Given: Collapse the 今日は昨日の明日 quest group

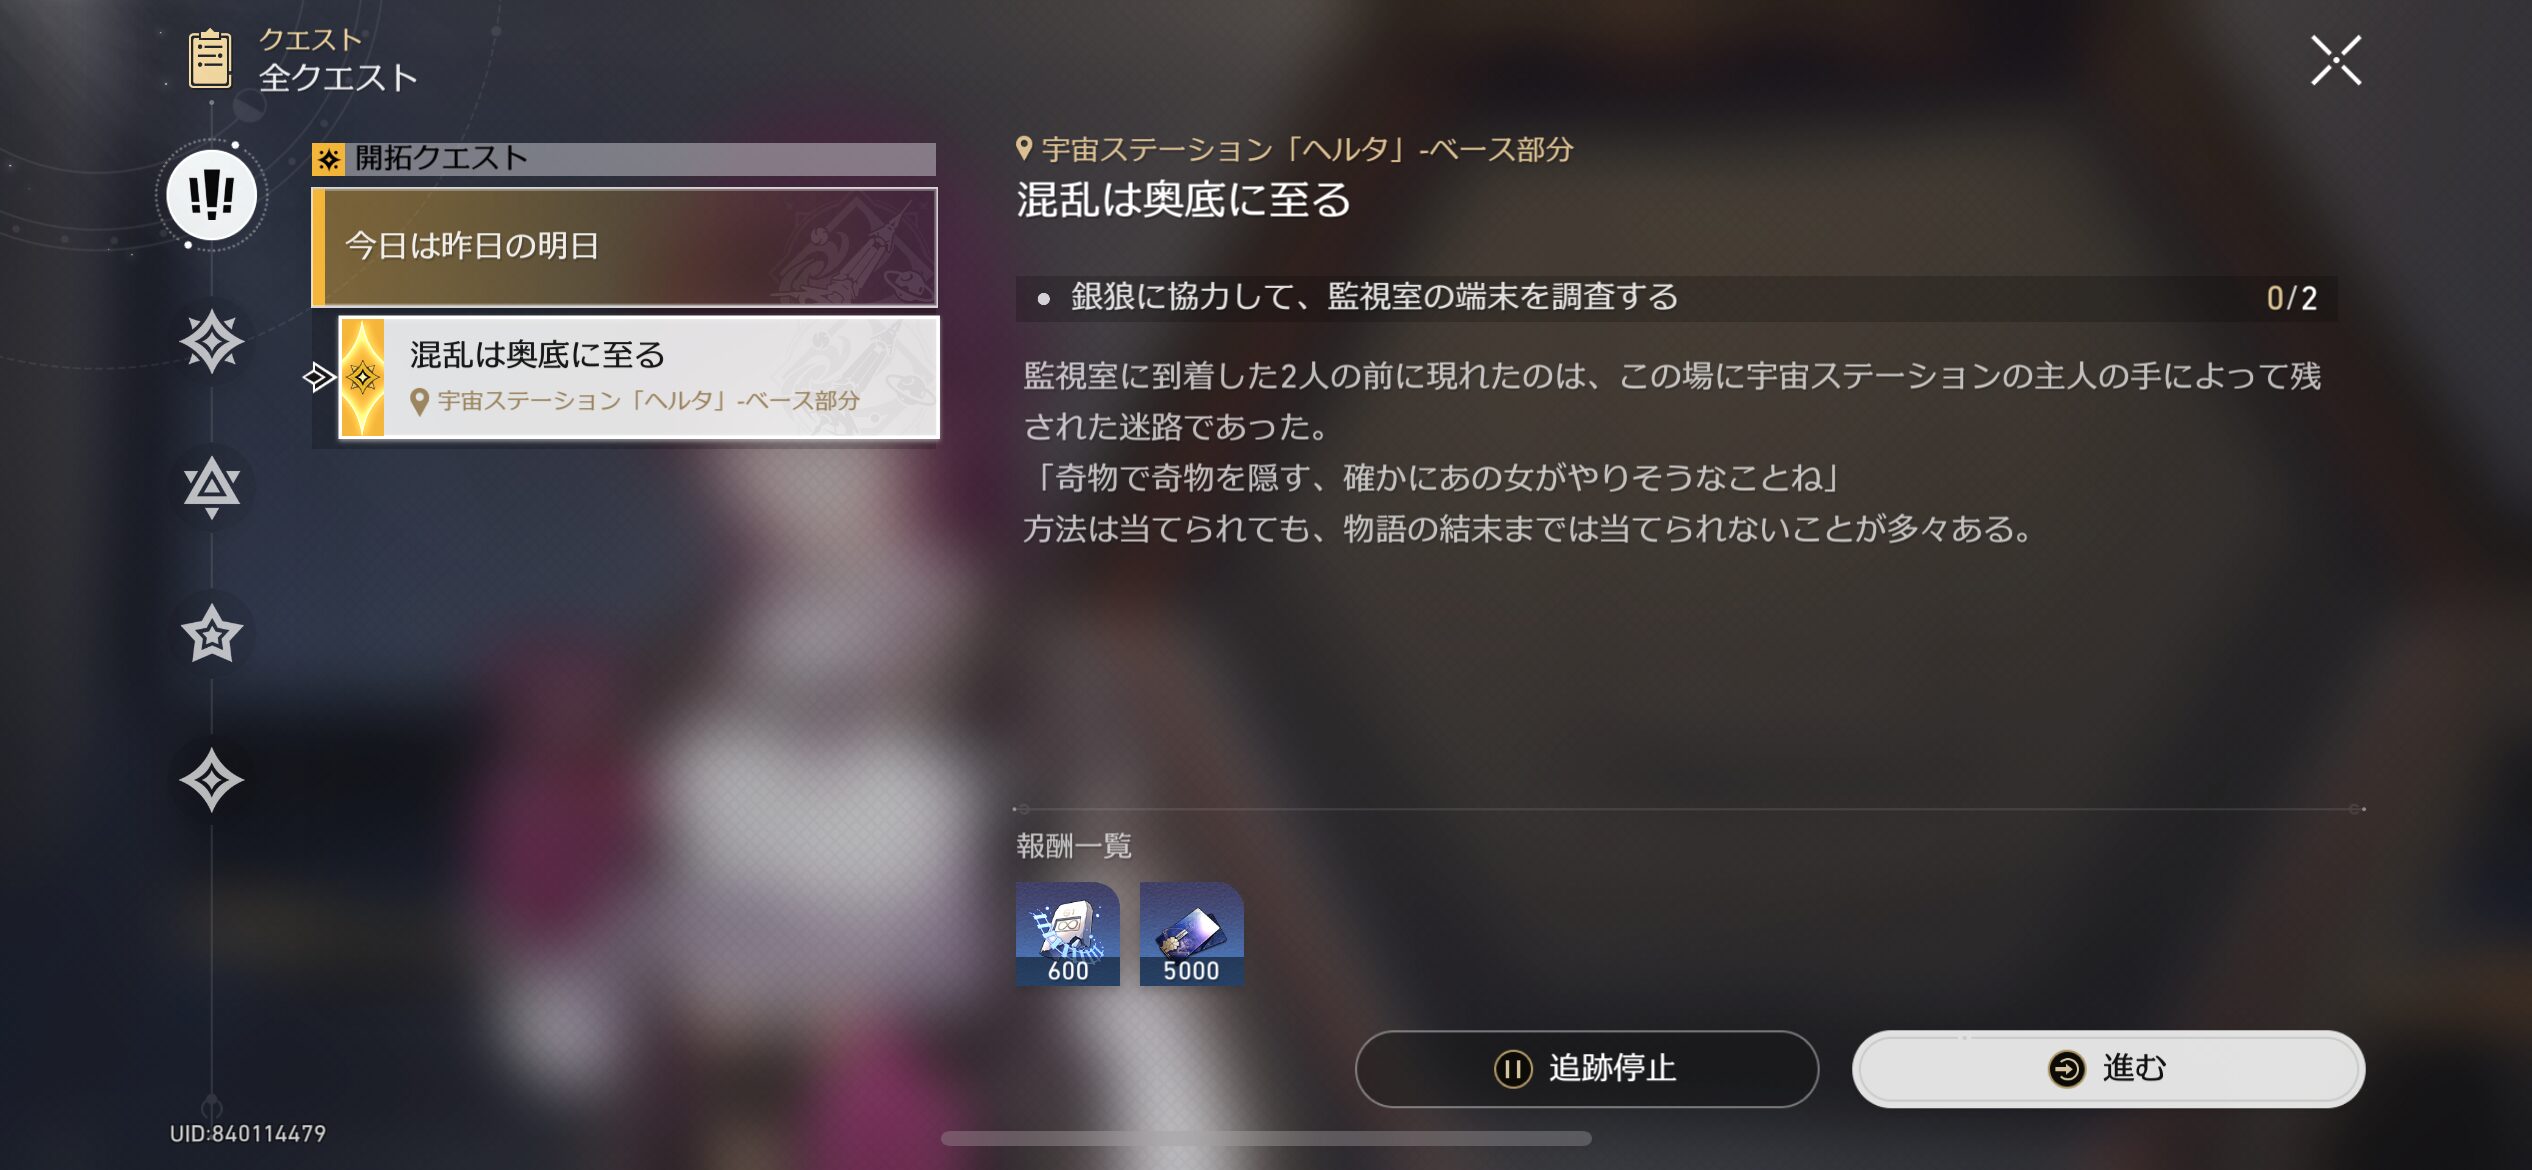Looking at the screenshot, I should pyautogui.click(x=625, y=247).
